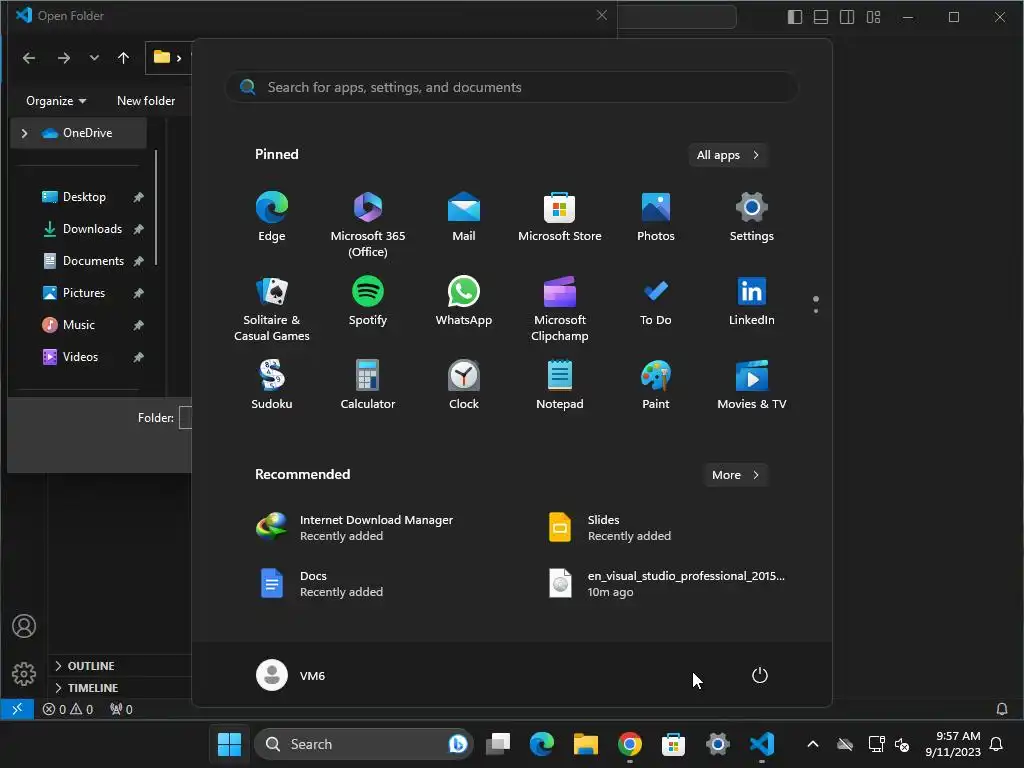Open Notepad
The height and width of the screenshot is (768, 1024).
[560, 385]
